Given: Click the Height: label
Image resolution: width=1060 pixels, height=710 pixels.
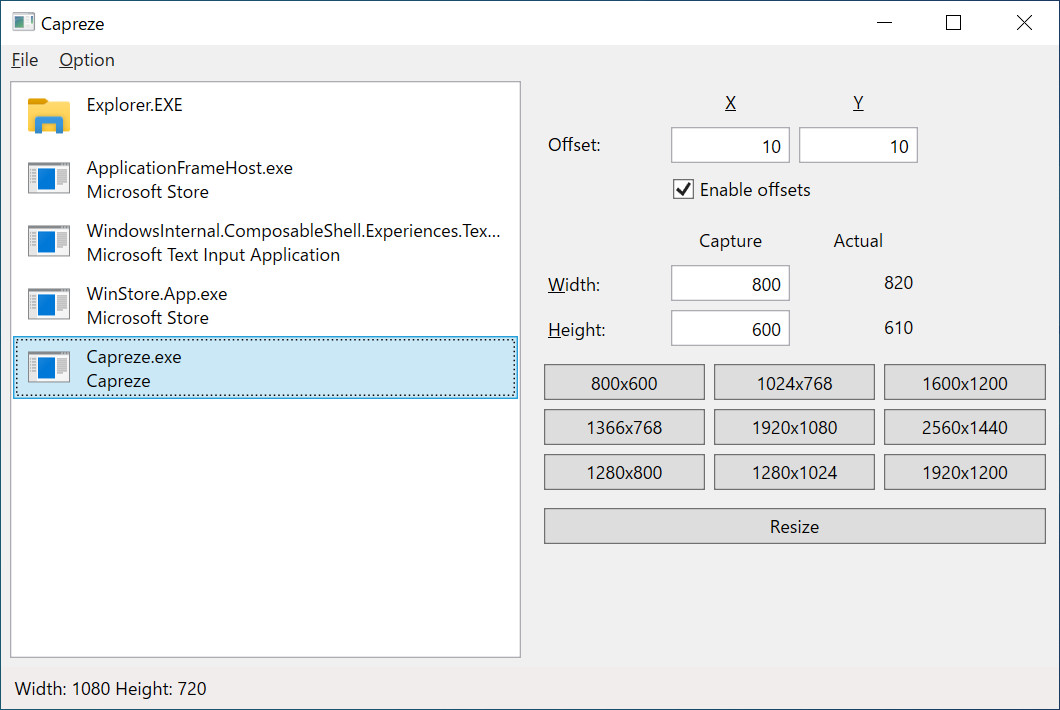Looking at the screenshot, I should coord(577,330).
